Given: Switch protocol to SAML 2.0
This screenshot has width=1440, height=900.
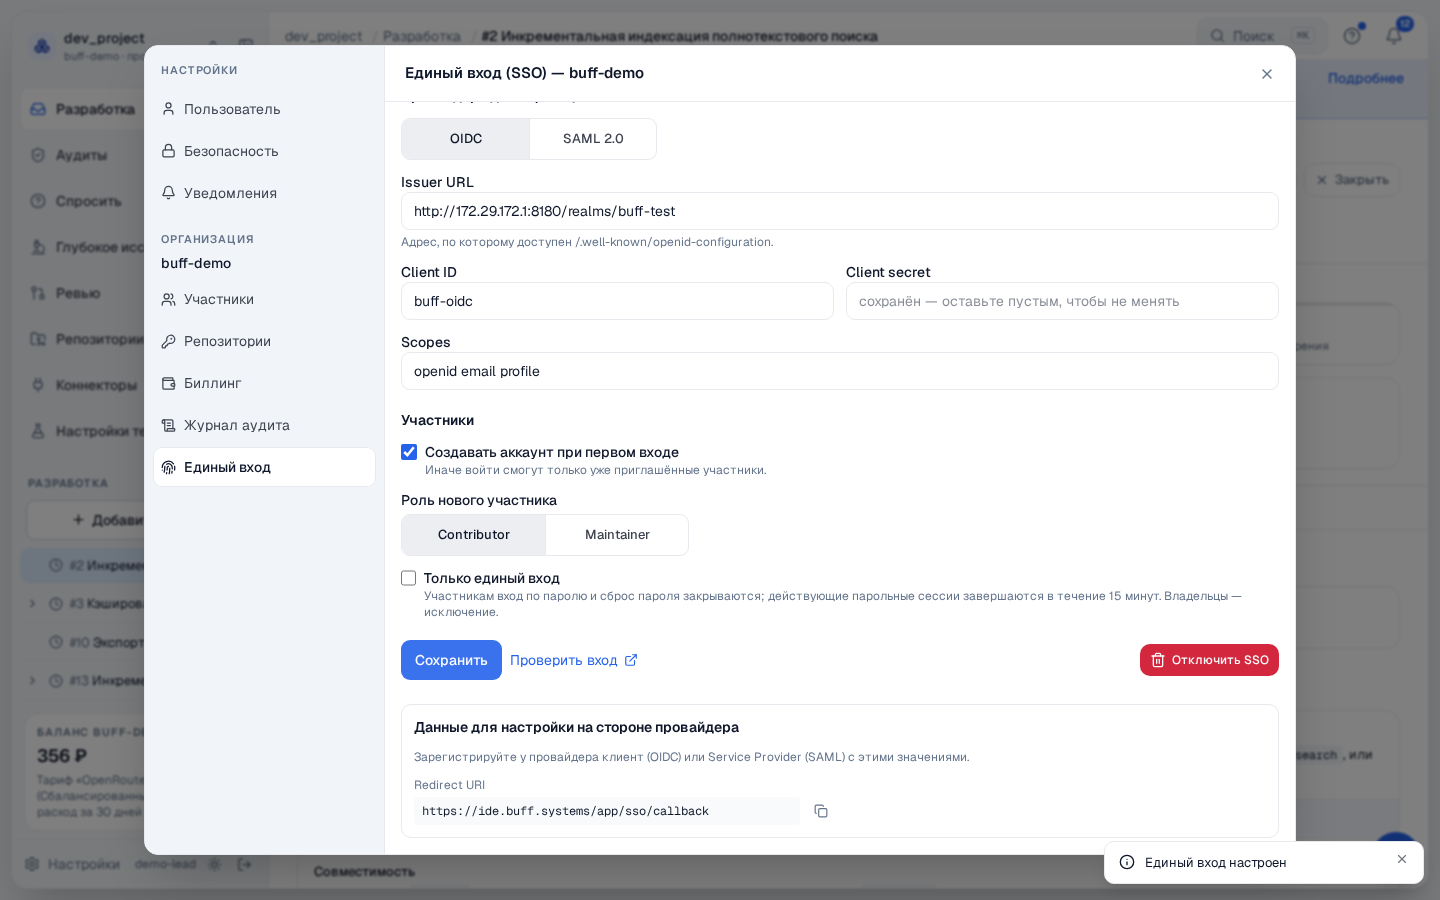Looking at the screenshot, I should pos(593,139).
